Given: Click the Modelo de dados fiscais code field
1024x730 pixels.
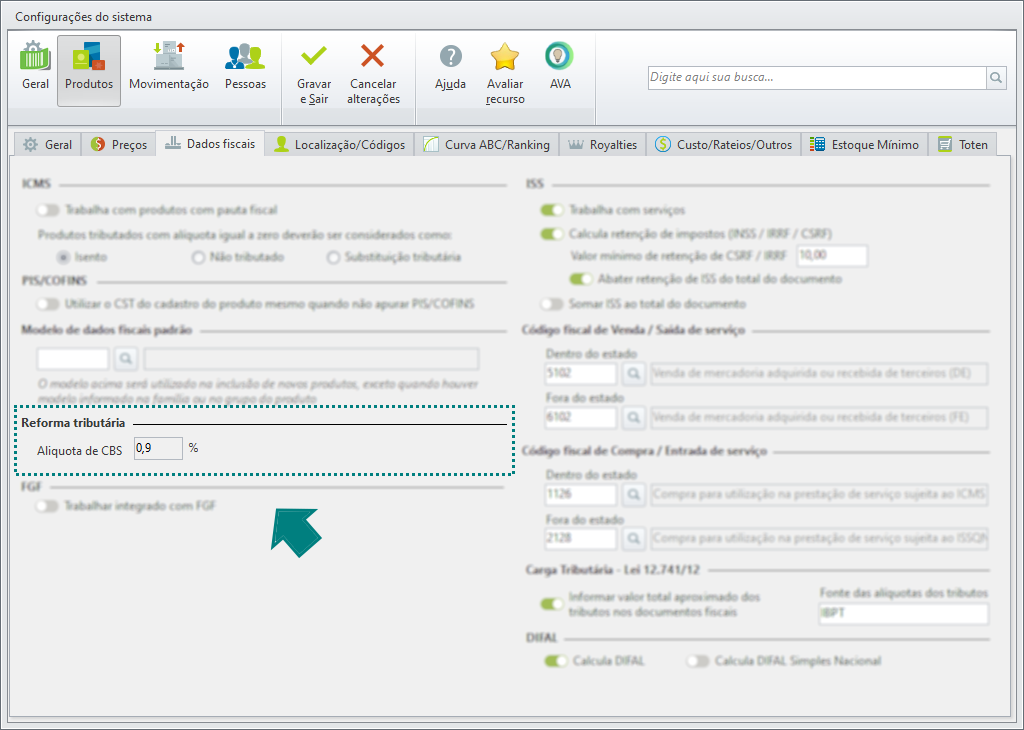Looking at the screenshot, I should tap(73, 358).
